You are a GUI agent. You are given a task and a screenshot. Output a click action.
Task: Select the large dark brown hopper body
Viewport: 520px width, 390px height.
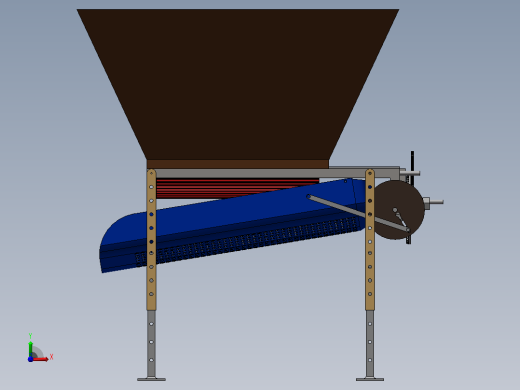point(238,83)
